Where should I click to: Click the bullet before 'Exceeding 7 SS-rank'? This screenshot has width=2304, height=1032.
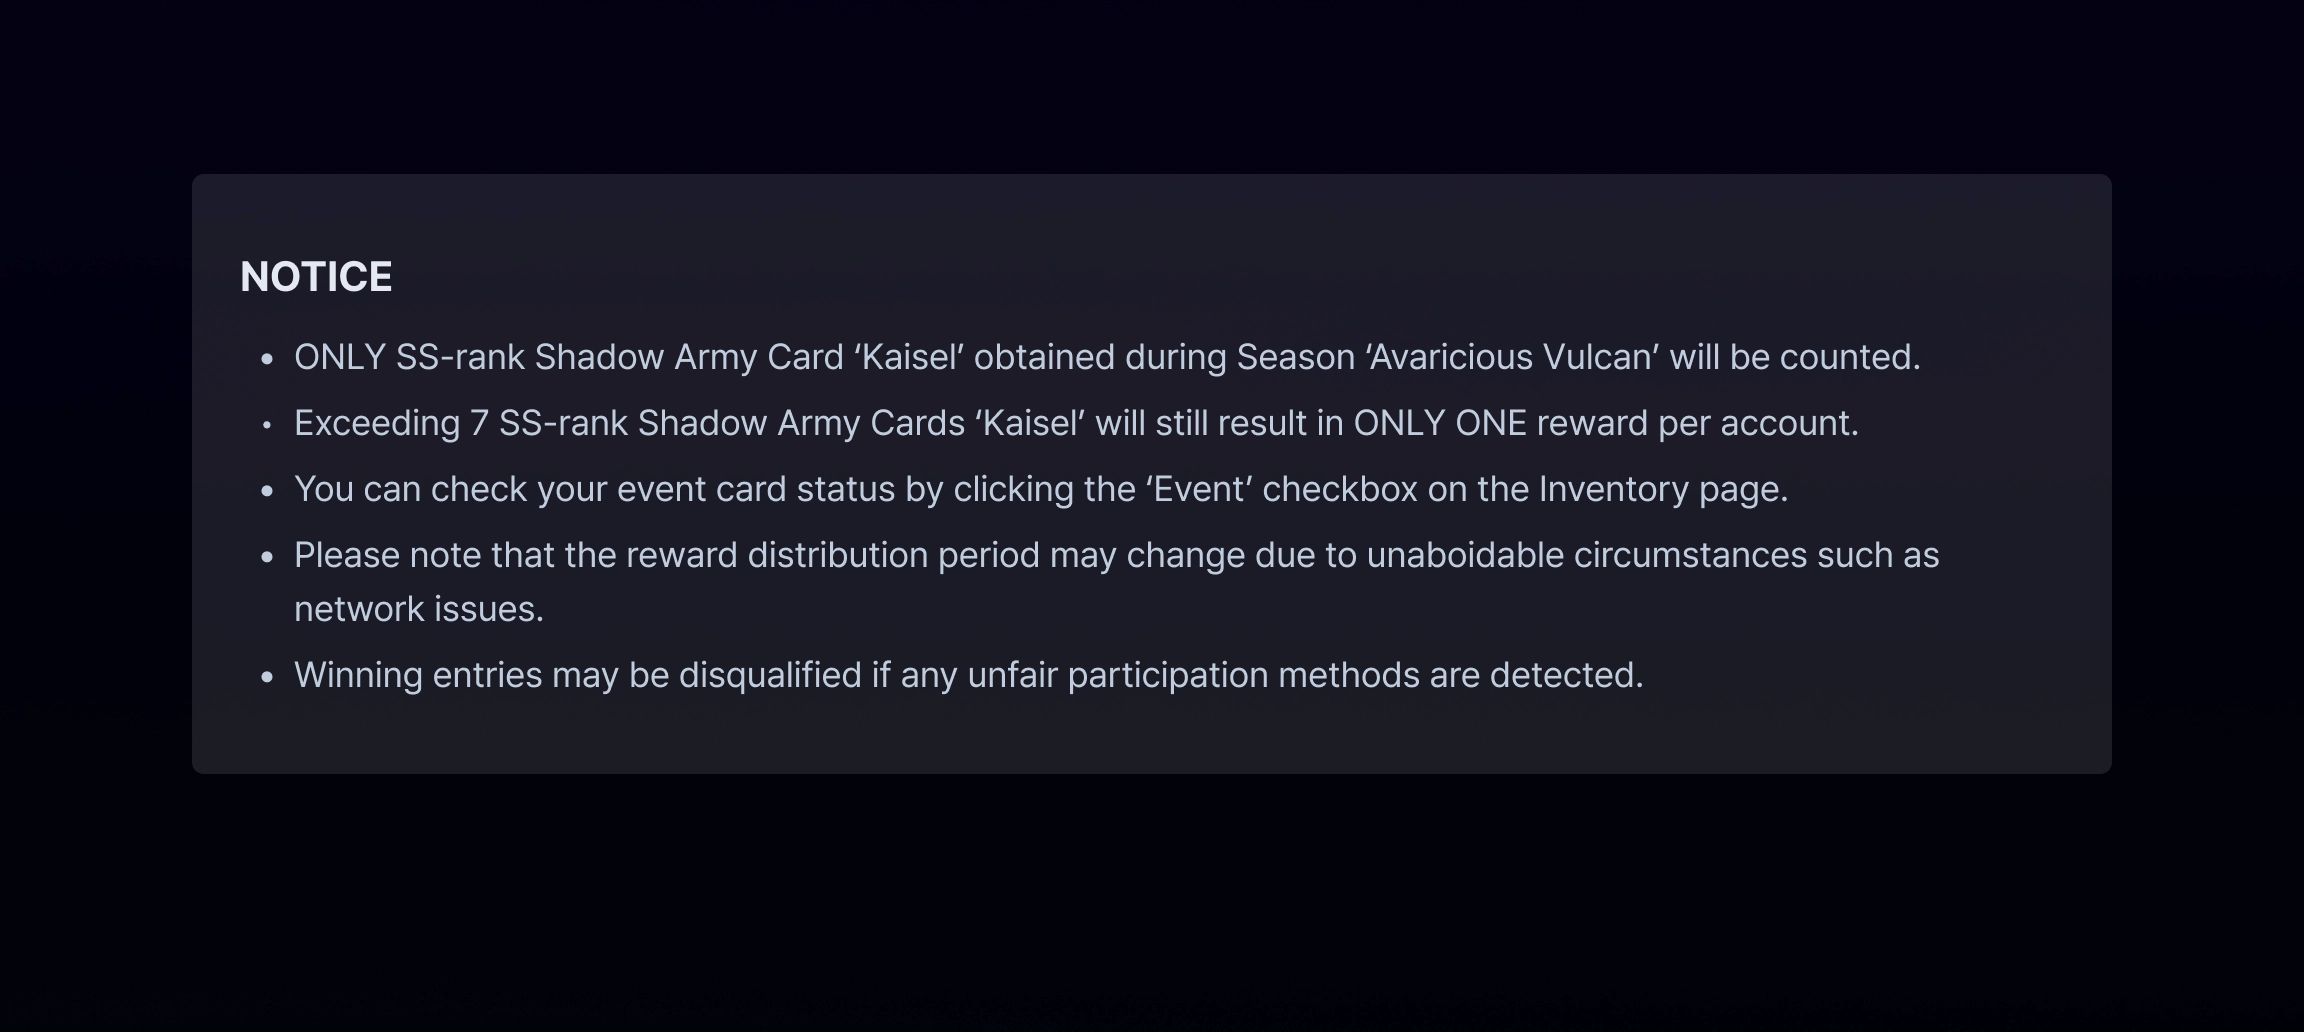pyautogui.click(x=267, y=424)
